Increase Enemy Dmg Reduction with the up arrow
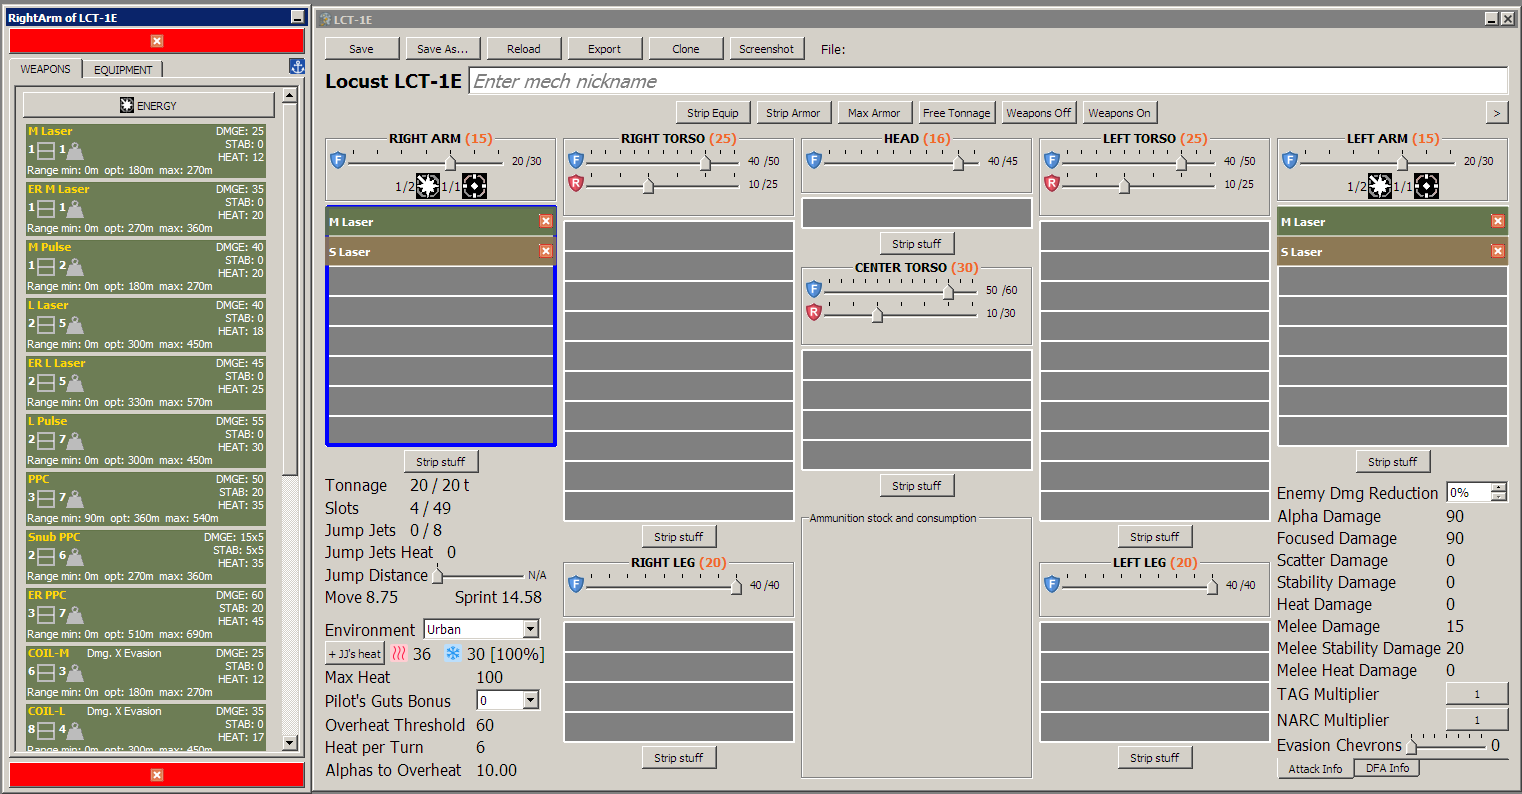Viewport: 1522px width, 794px height. (1498, 488)
